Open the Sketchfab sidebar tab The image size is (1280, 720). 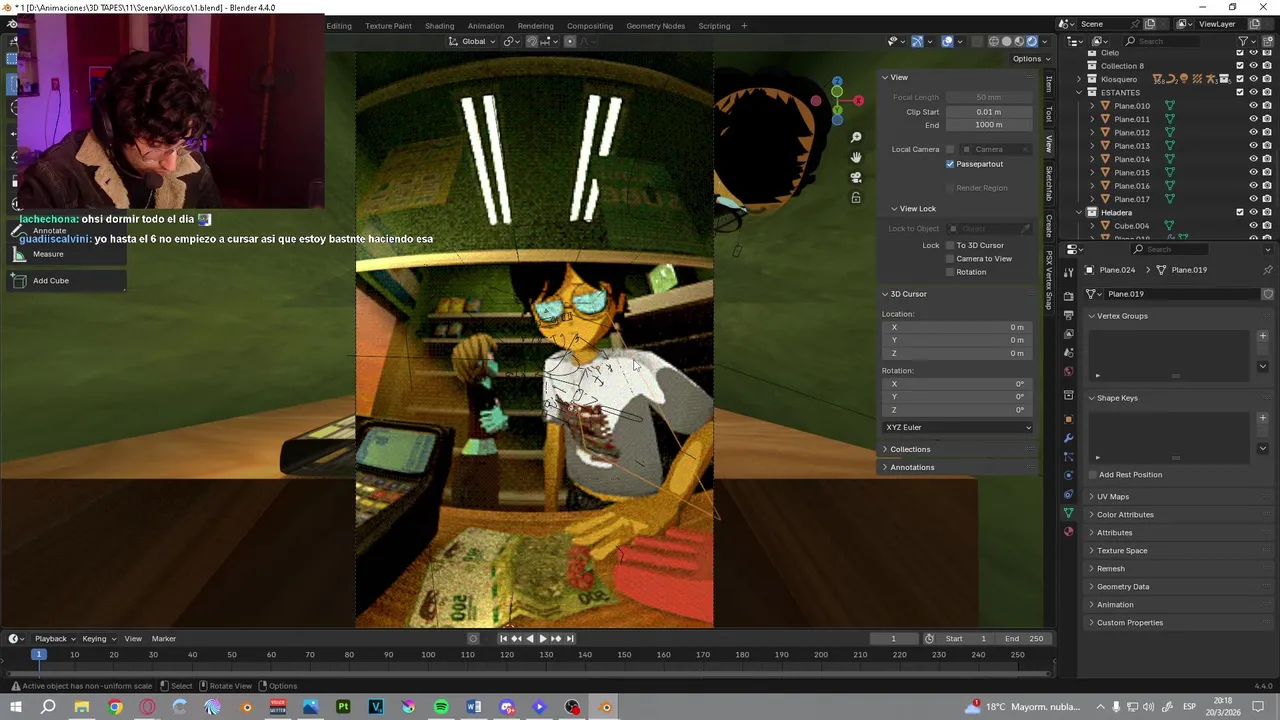coord(1049,183)
